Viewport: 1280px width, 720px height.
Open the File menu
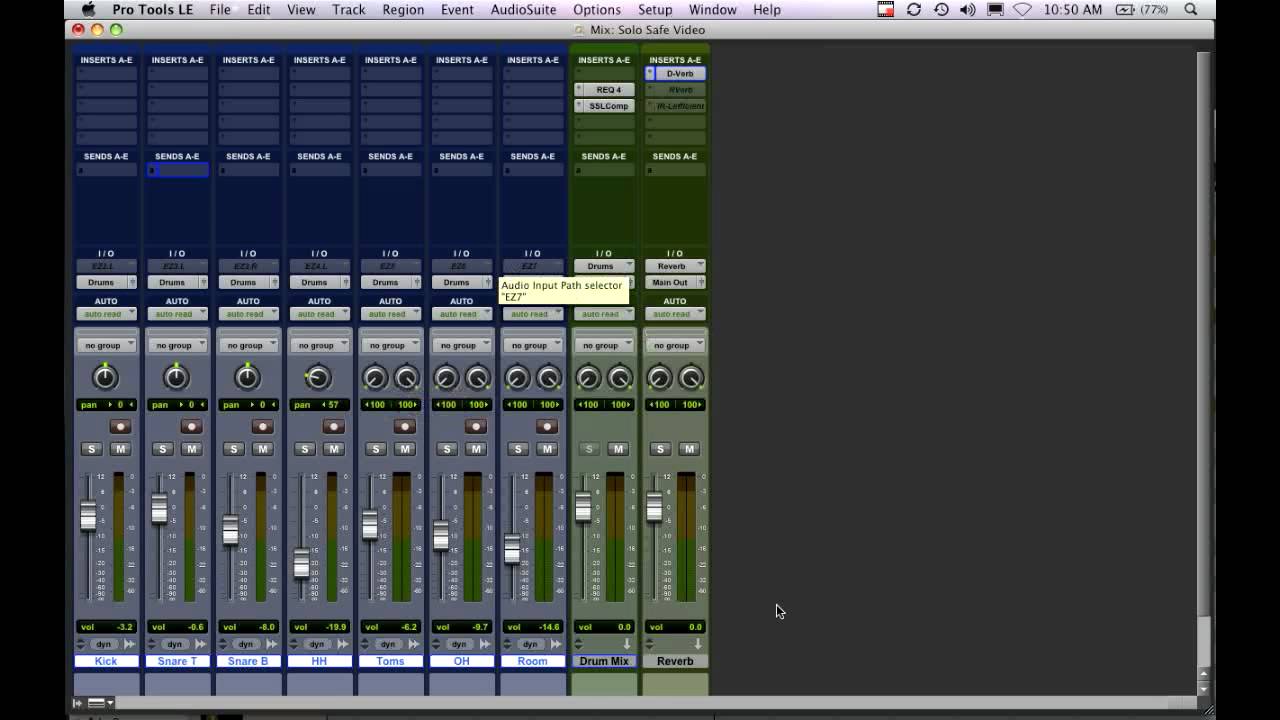(220, 9)
